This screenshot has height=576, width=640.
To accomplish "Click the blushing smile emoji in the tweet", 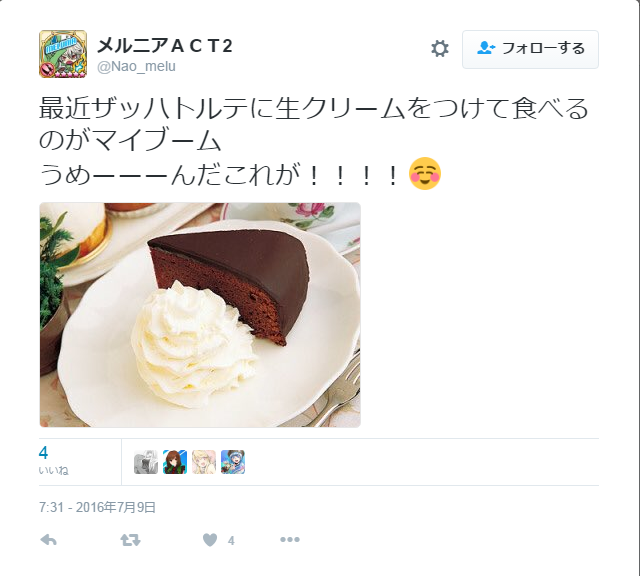I will pyautogui.click(x=425, y=173).
